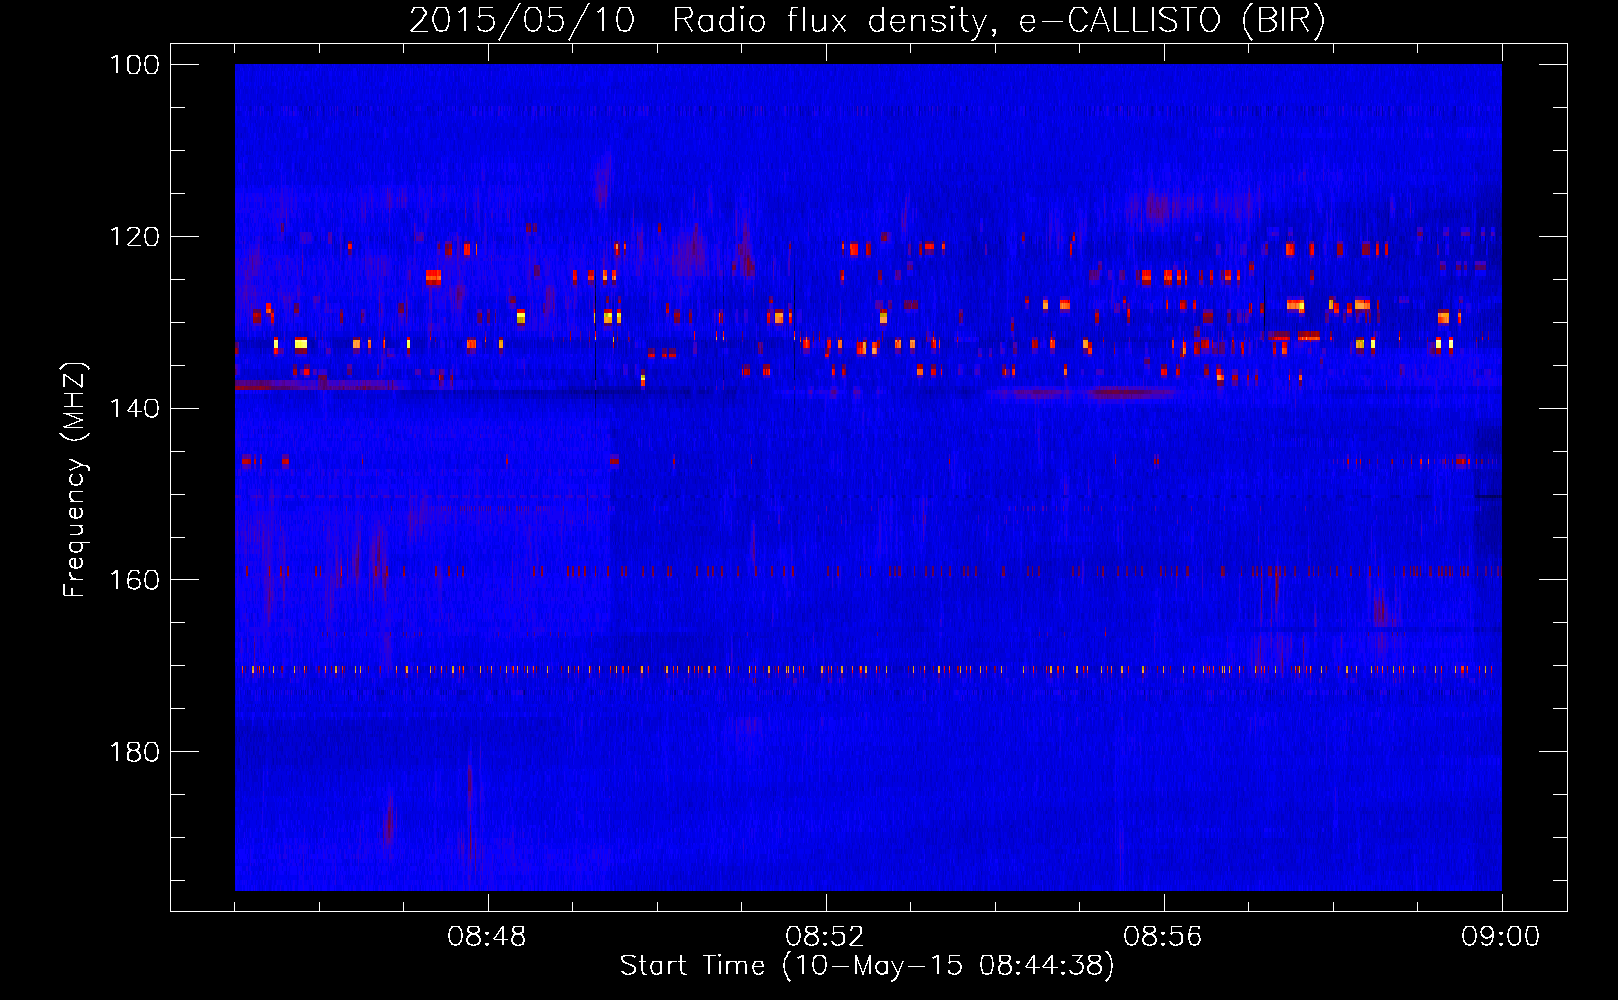Image resolution: width=1618 pixels, height=1000 pixels.
Task: Click the '140' frequency tick label
Action: click(x=135, y=408)
